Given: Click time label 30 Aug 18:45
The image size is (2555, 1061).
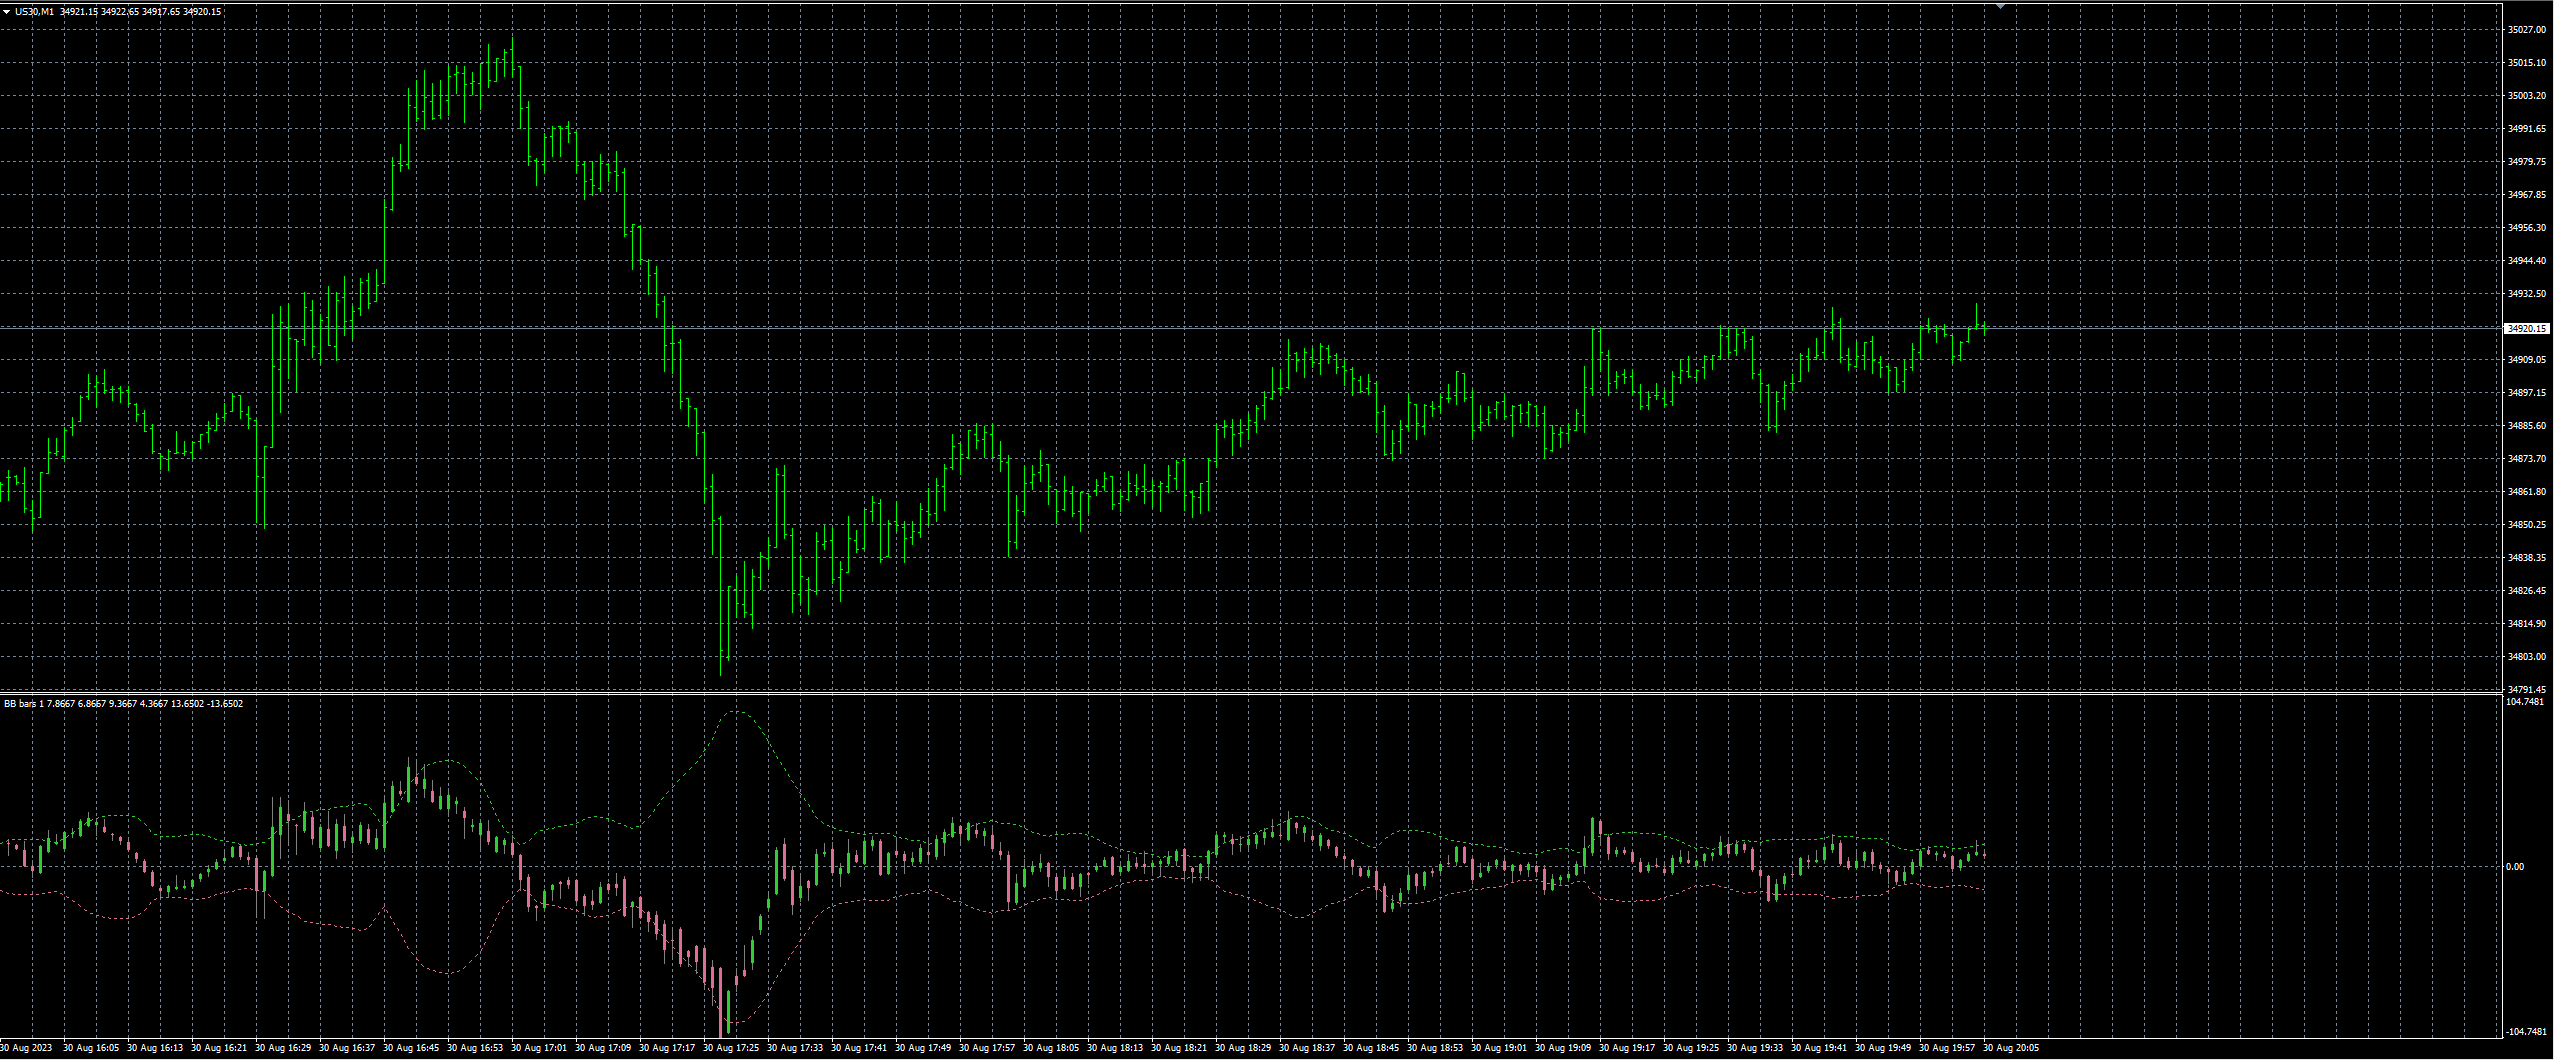Looking at the screenshot, I should point(1371,1049).
